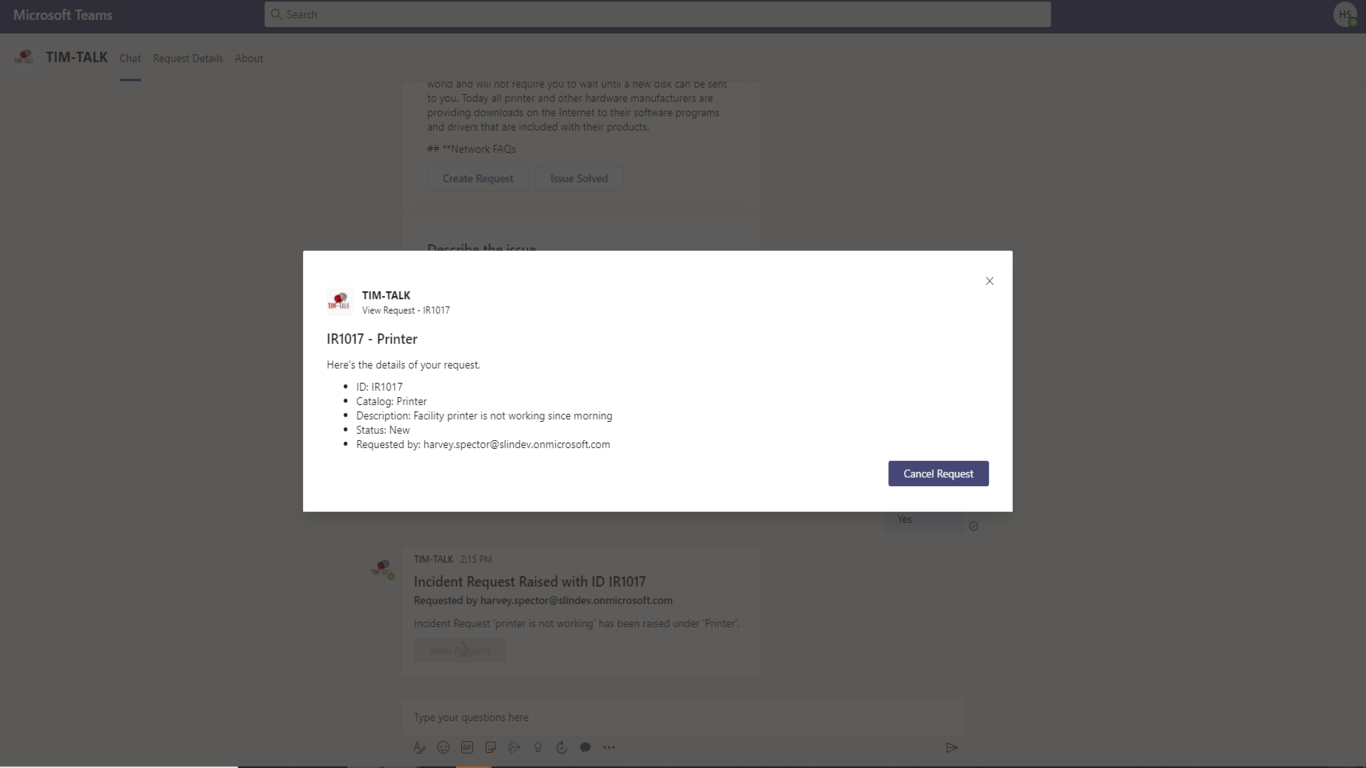Click the TIM-TALK app icon in the page header
This screenshot has width=1366, height=768.
[24, 57]
